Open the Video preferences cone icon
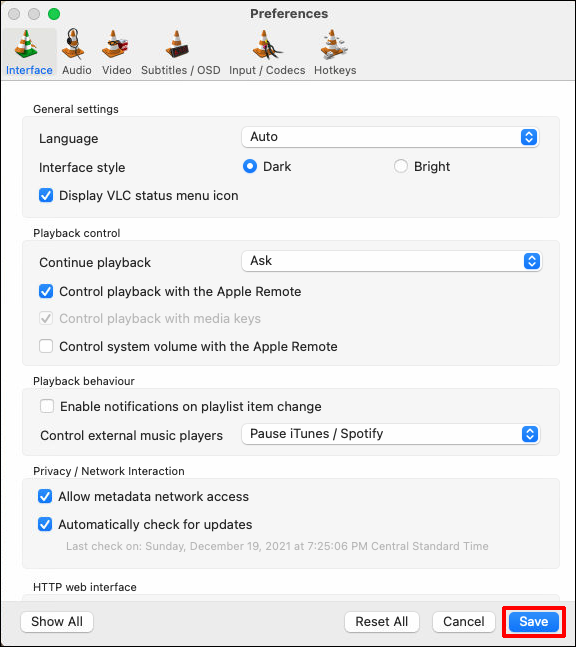 point(115,44)
